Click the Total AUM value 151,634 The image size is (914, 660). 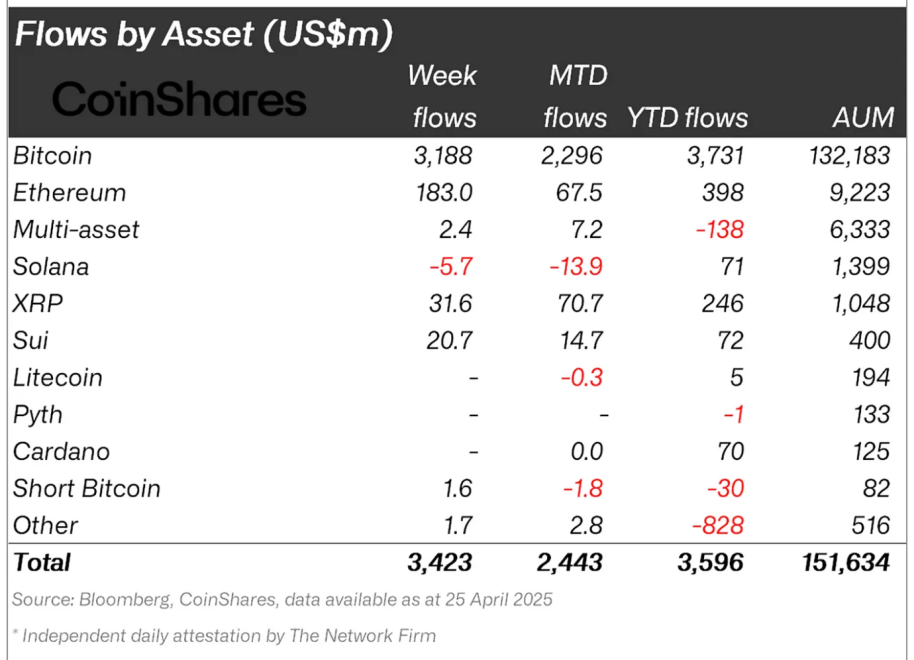coord(843,563)
